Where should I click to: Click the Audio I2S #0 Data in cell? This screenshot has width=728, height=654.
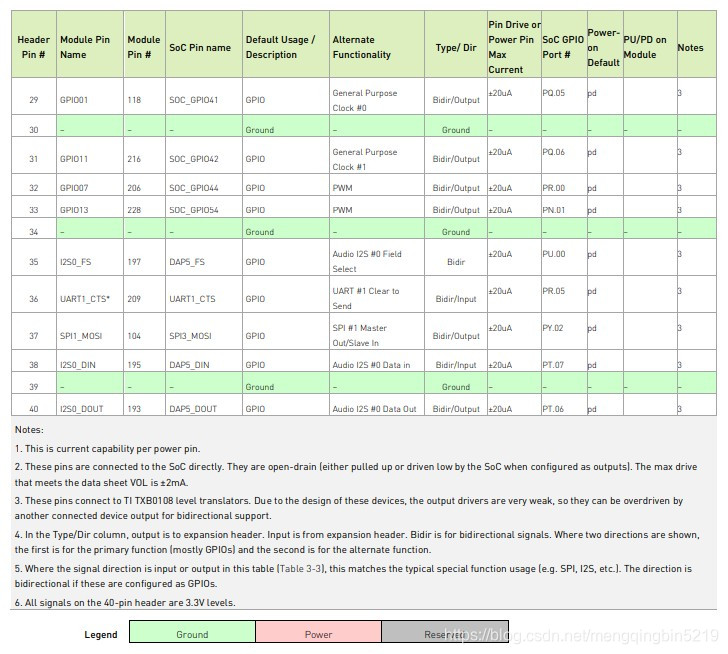(x=377, y=361)
